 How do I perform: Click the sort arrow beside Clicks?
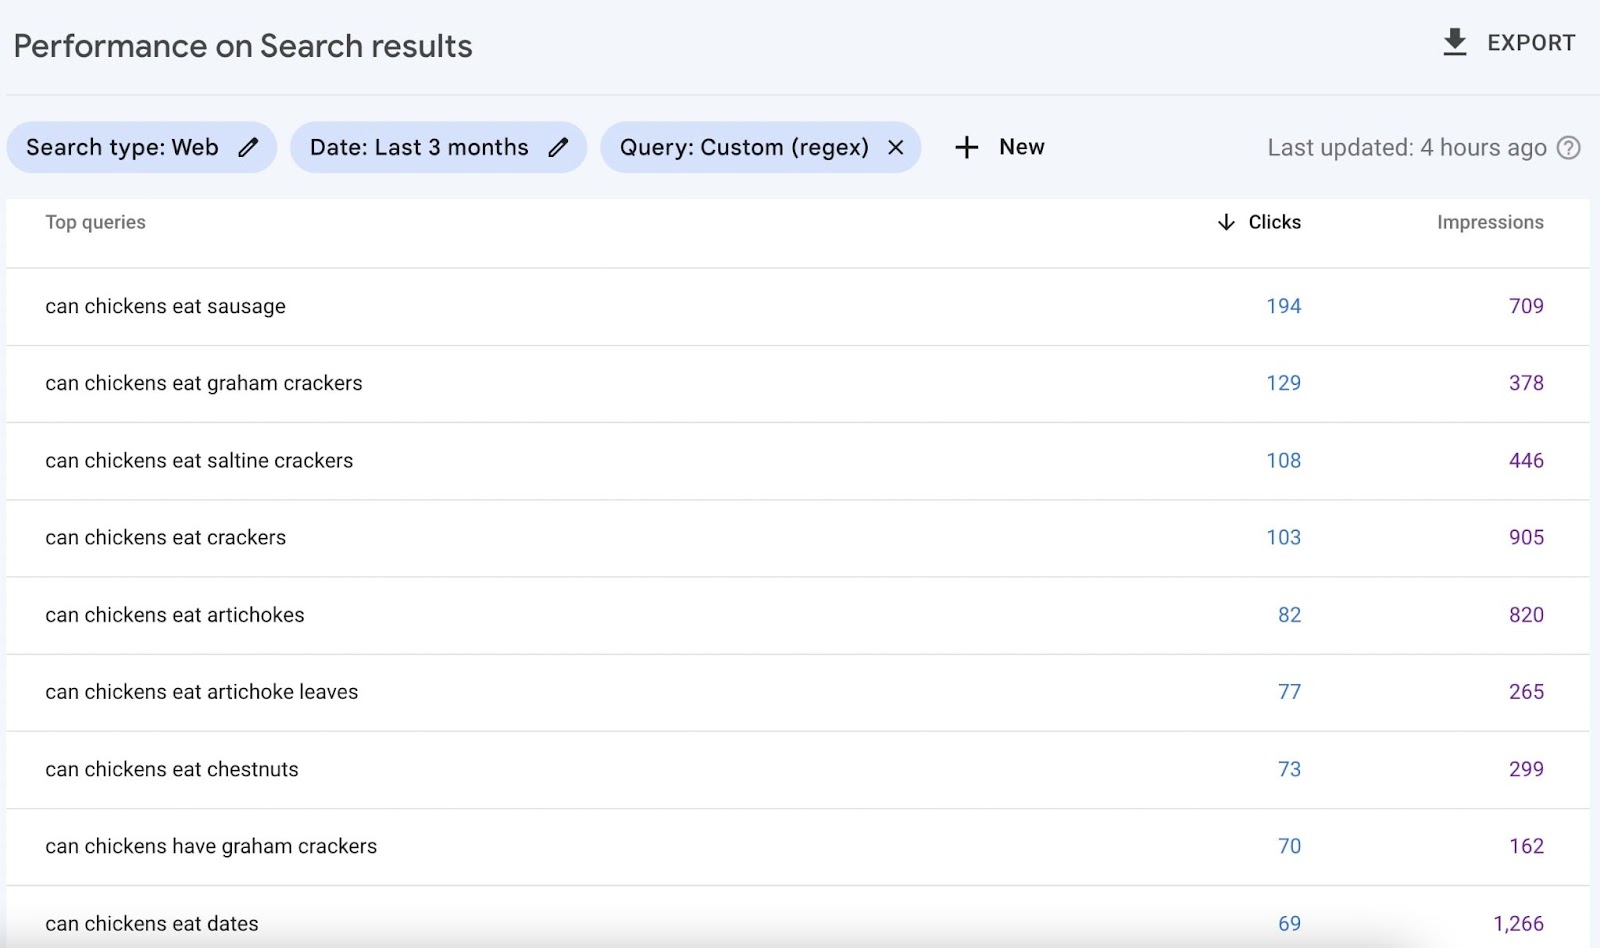tap(1225, 222)
